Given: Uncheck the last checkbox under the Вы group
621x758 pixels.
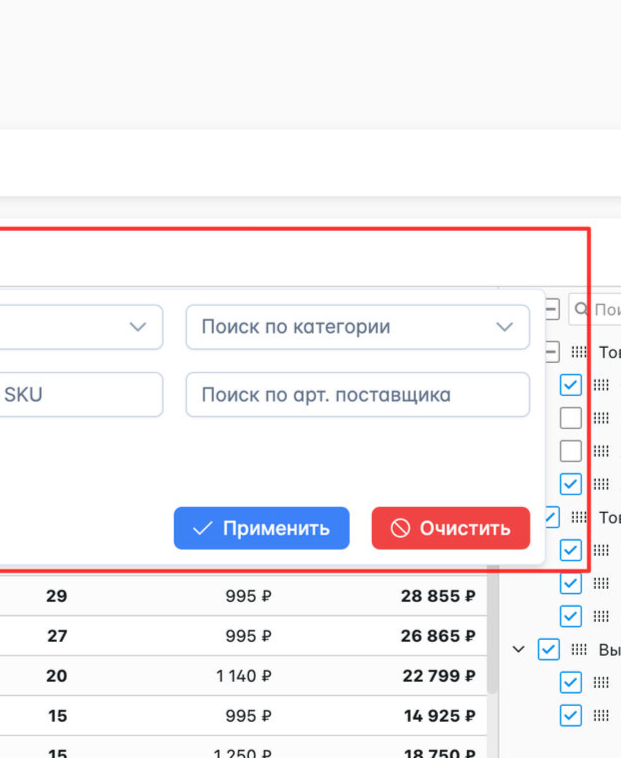Looking at the screenshot, I should [x=571, y=715].
